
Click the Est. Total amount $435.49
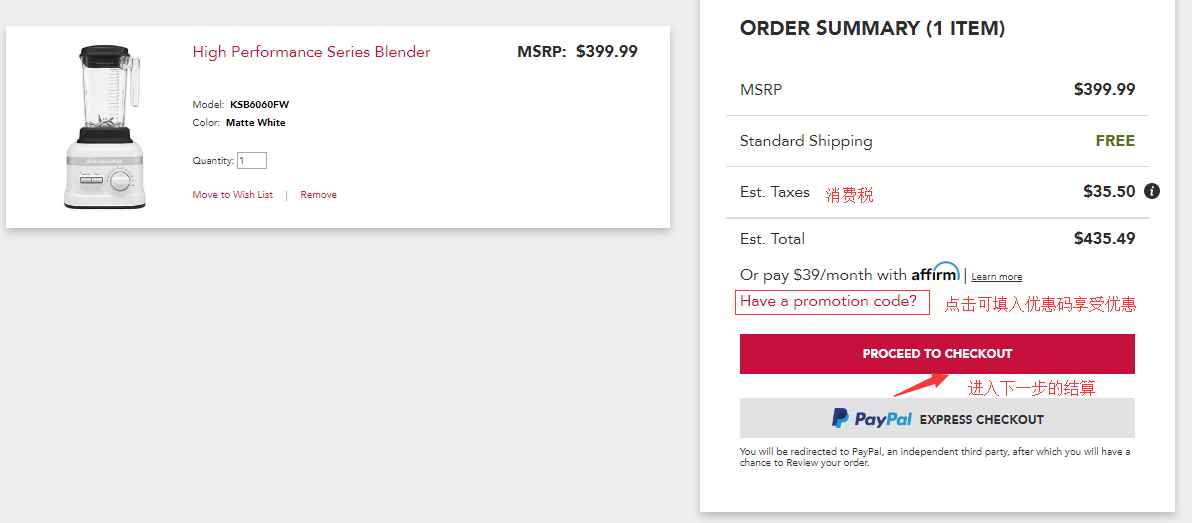1104,239
